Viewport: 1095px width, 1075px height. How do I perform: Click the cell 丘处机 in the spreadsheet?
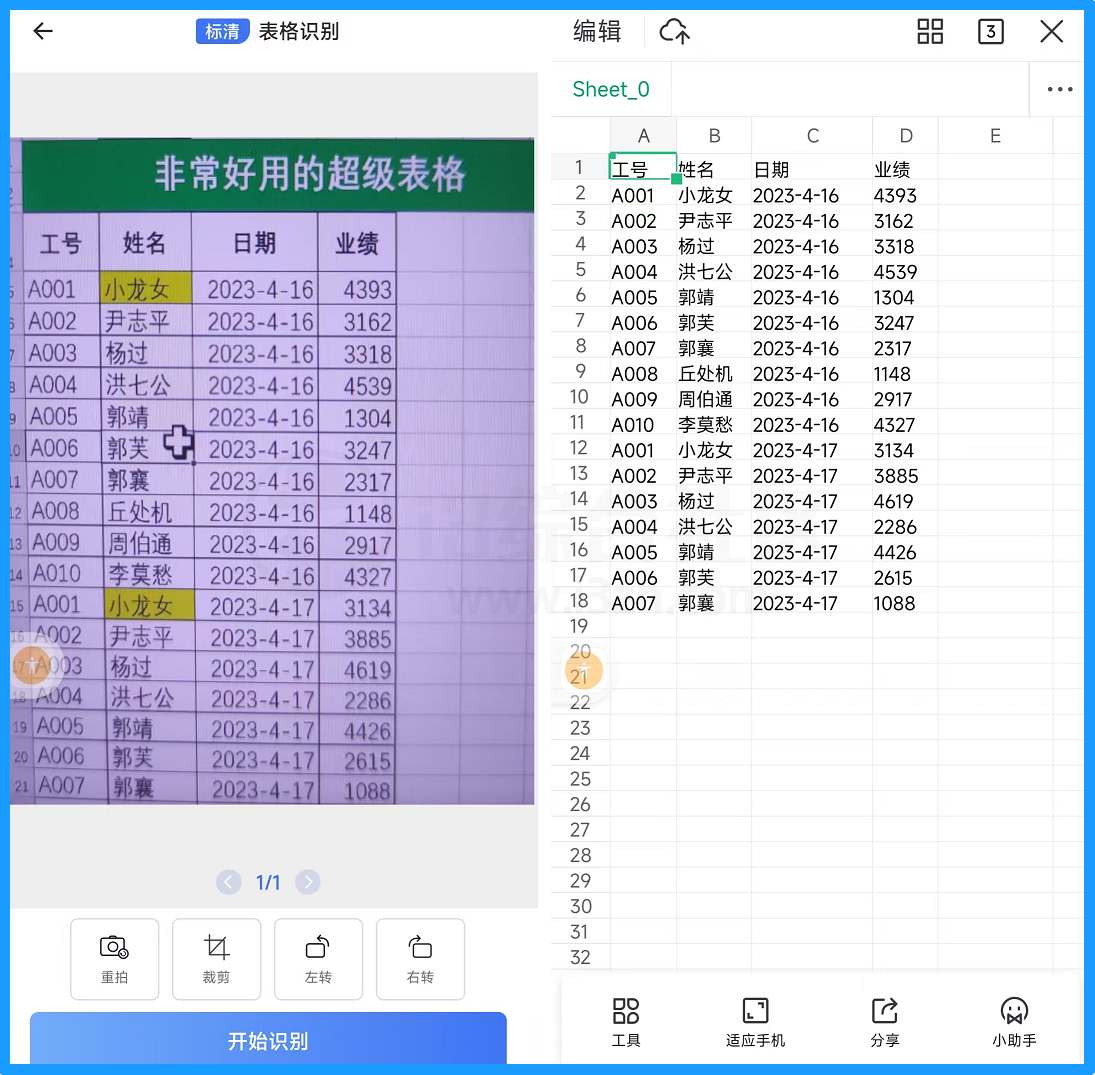coord(714,374)
